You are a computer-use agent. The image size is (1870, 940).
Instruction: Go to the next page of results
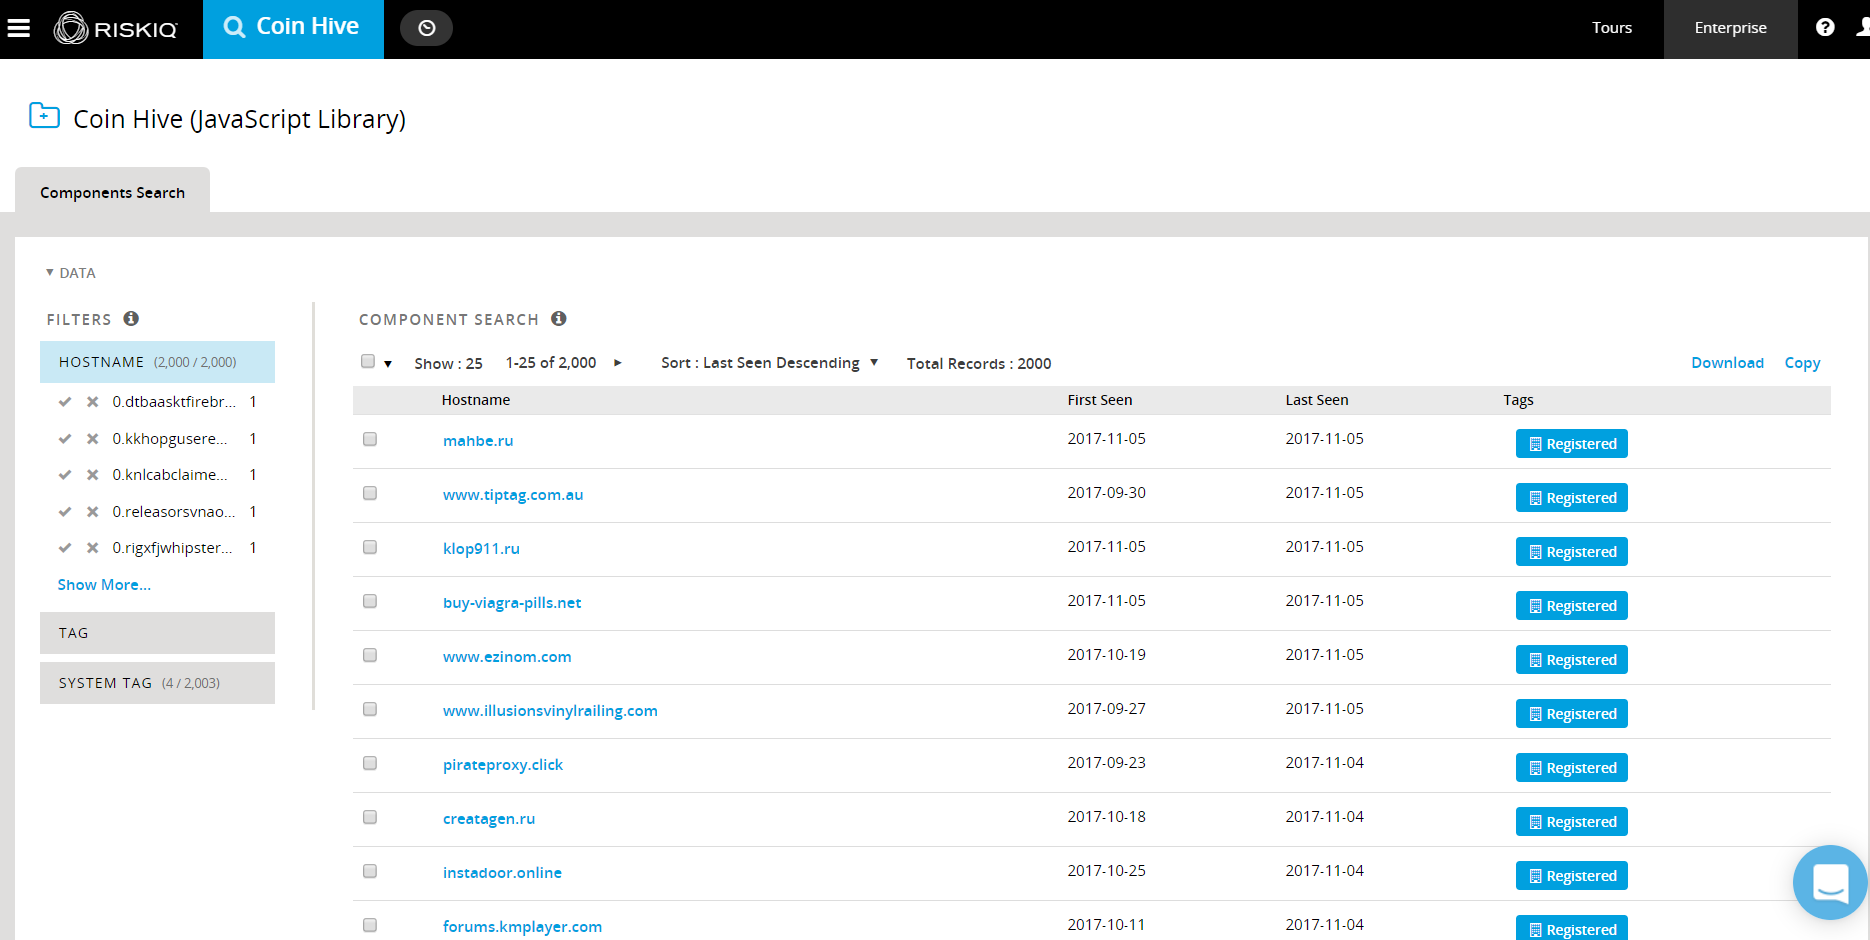[618, 363]
